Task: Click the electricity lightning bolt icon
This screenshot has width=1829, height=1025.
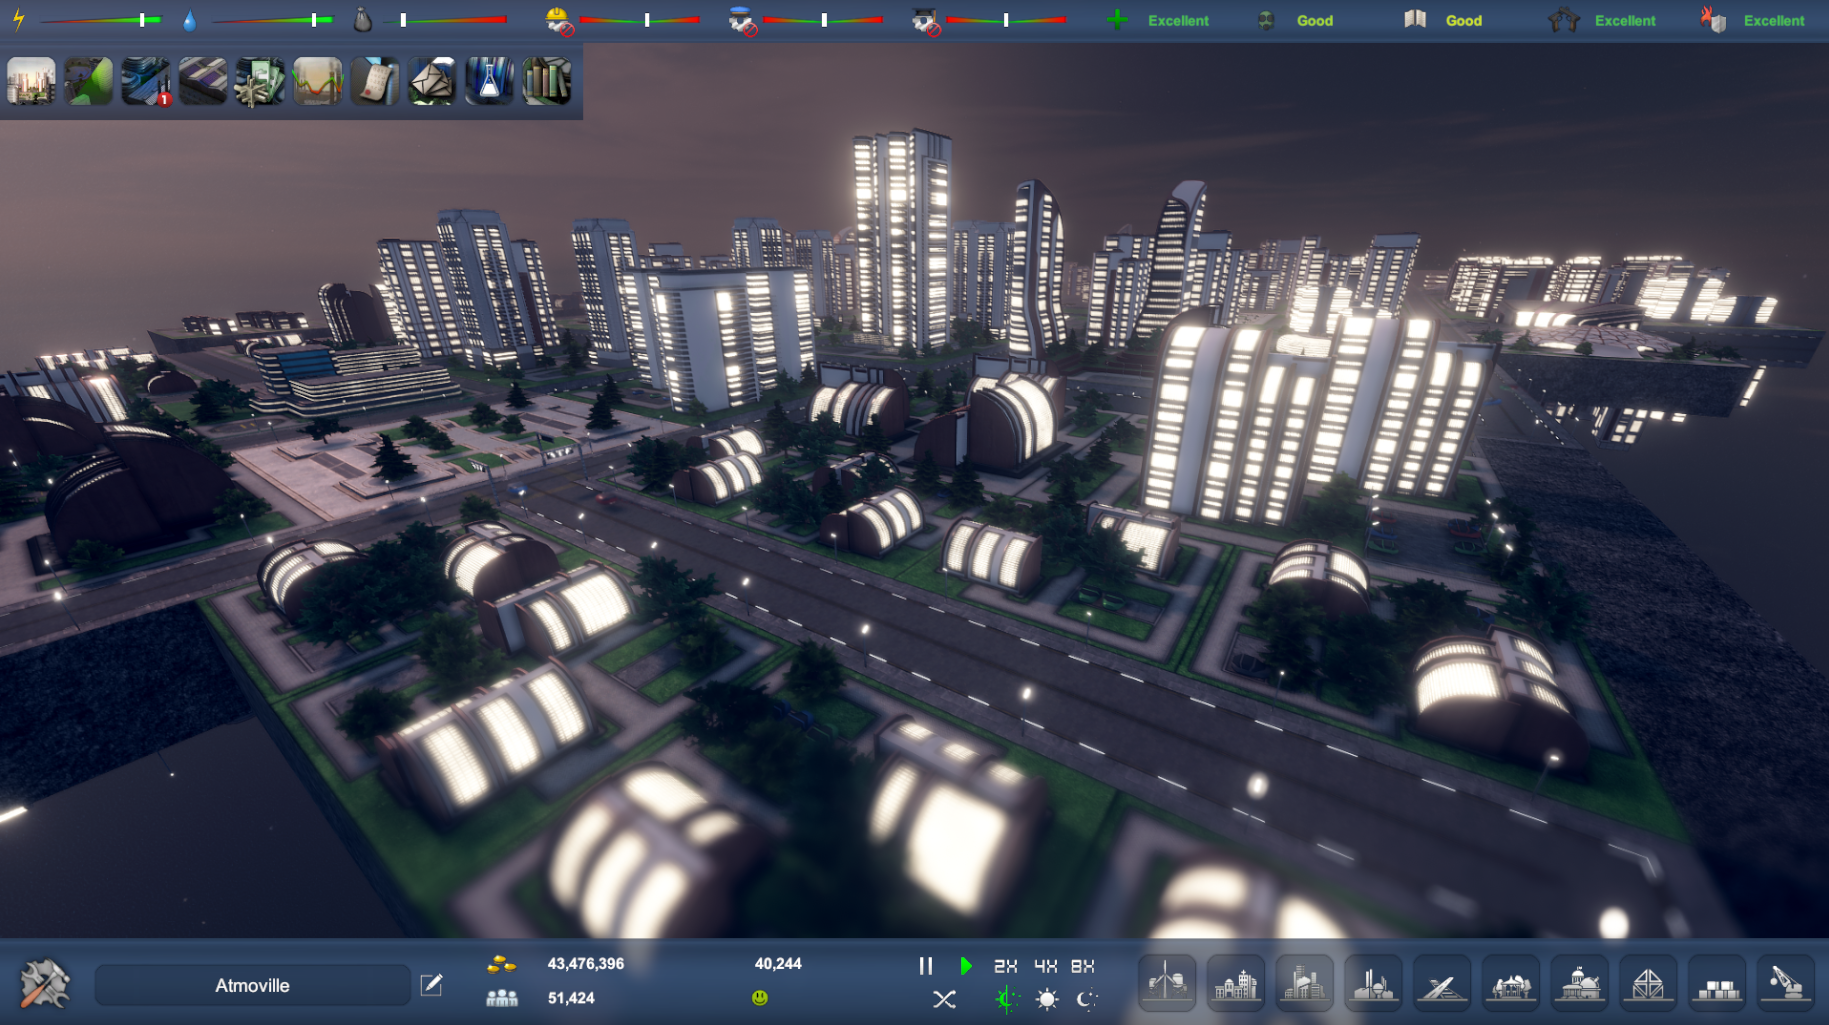Action: [18, 19]
